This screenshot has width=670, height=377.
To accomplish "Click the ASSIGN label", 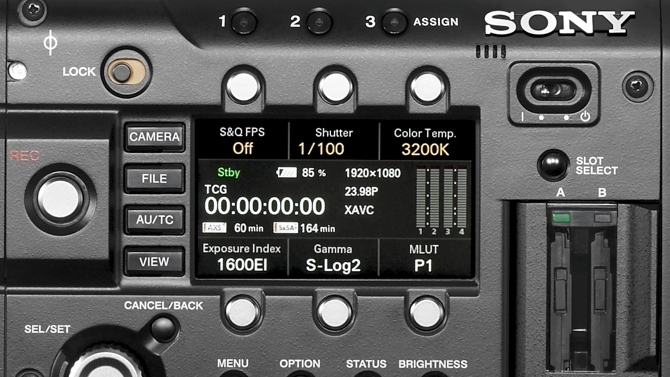I will 436,22.
